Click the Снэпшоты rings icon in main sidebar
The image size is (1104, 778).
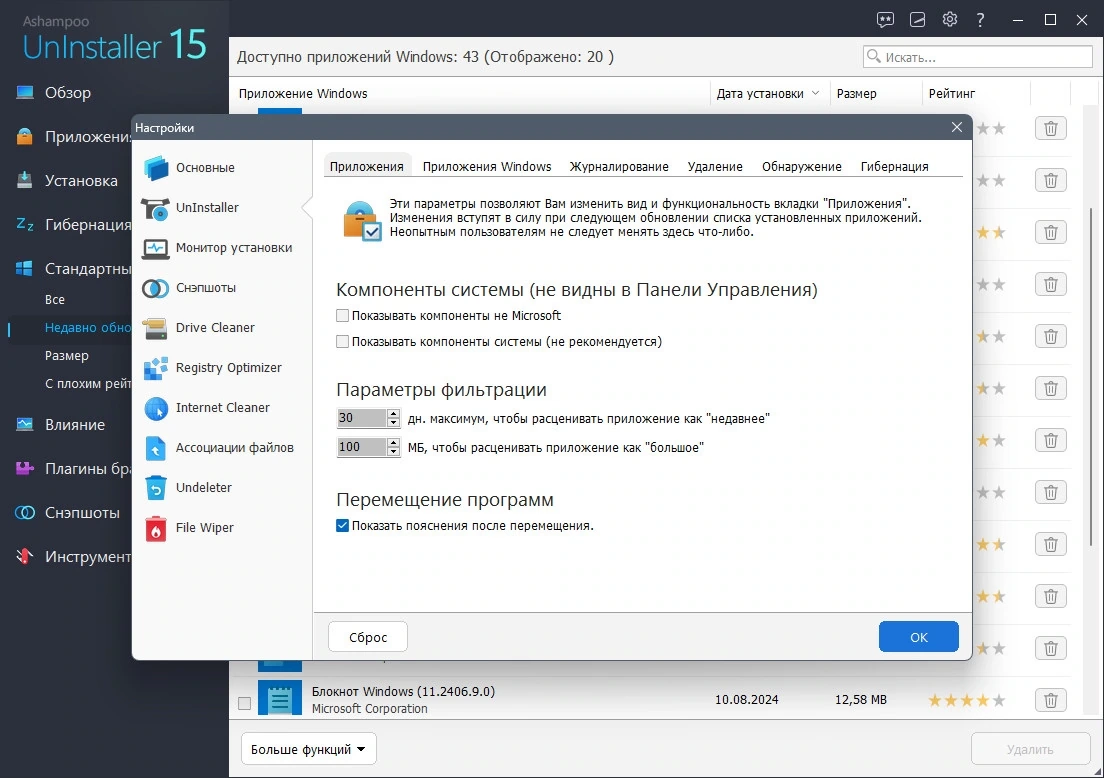point(25,513)
